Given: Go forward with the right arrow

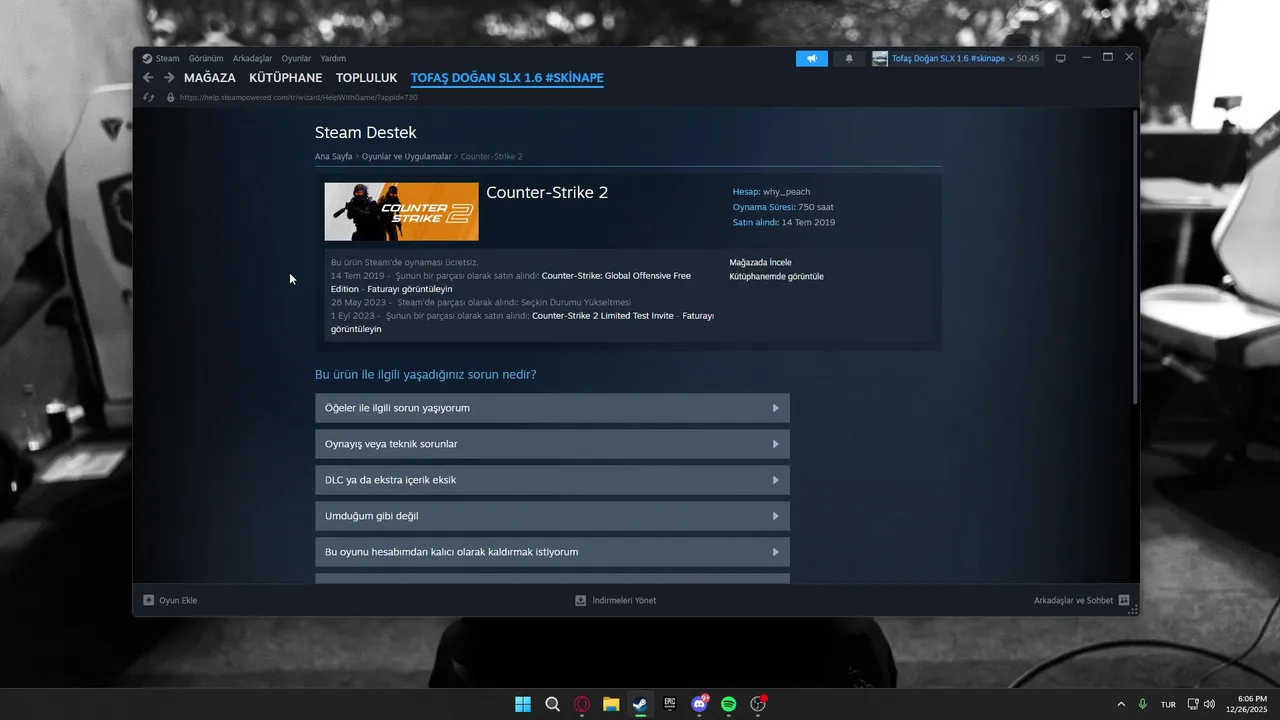Looking at the screenshot, I should click(x=169, y=77).
